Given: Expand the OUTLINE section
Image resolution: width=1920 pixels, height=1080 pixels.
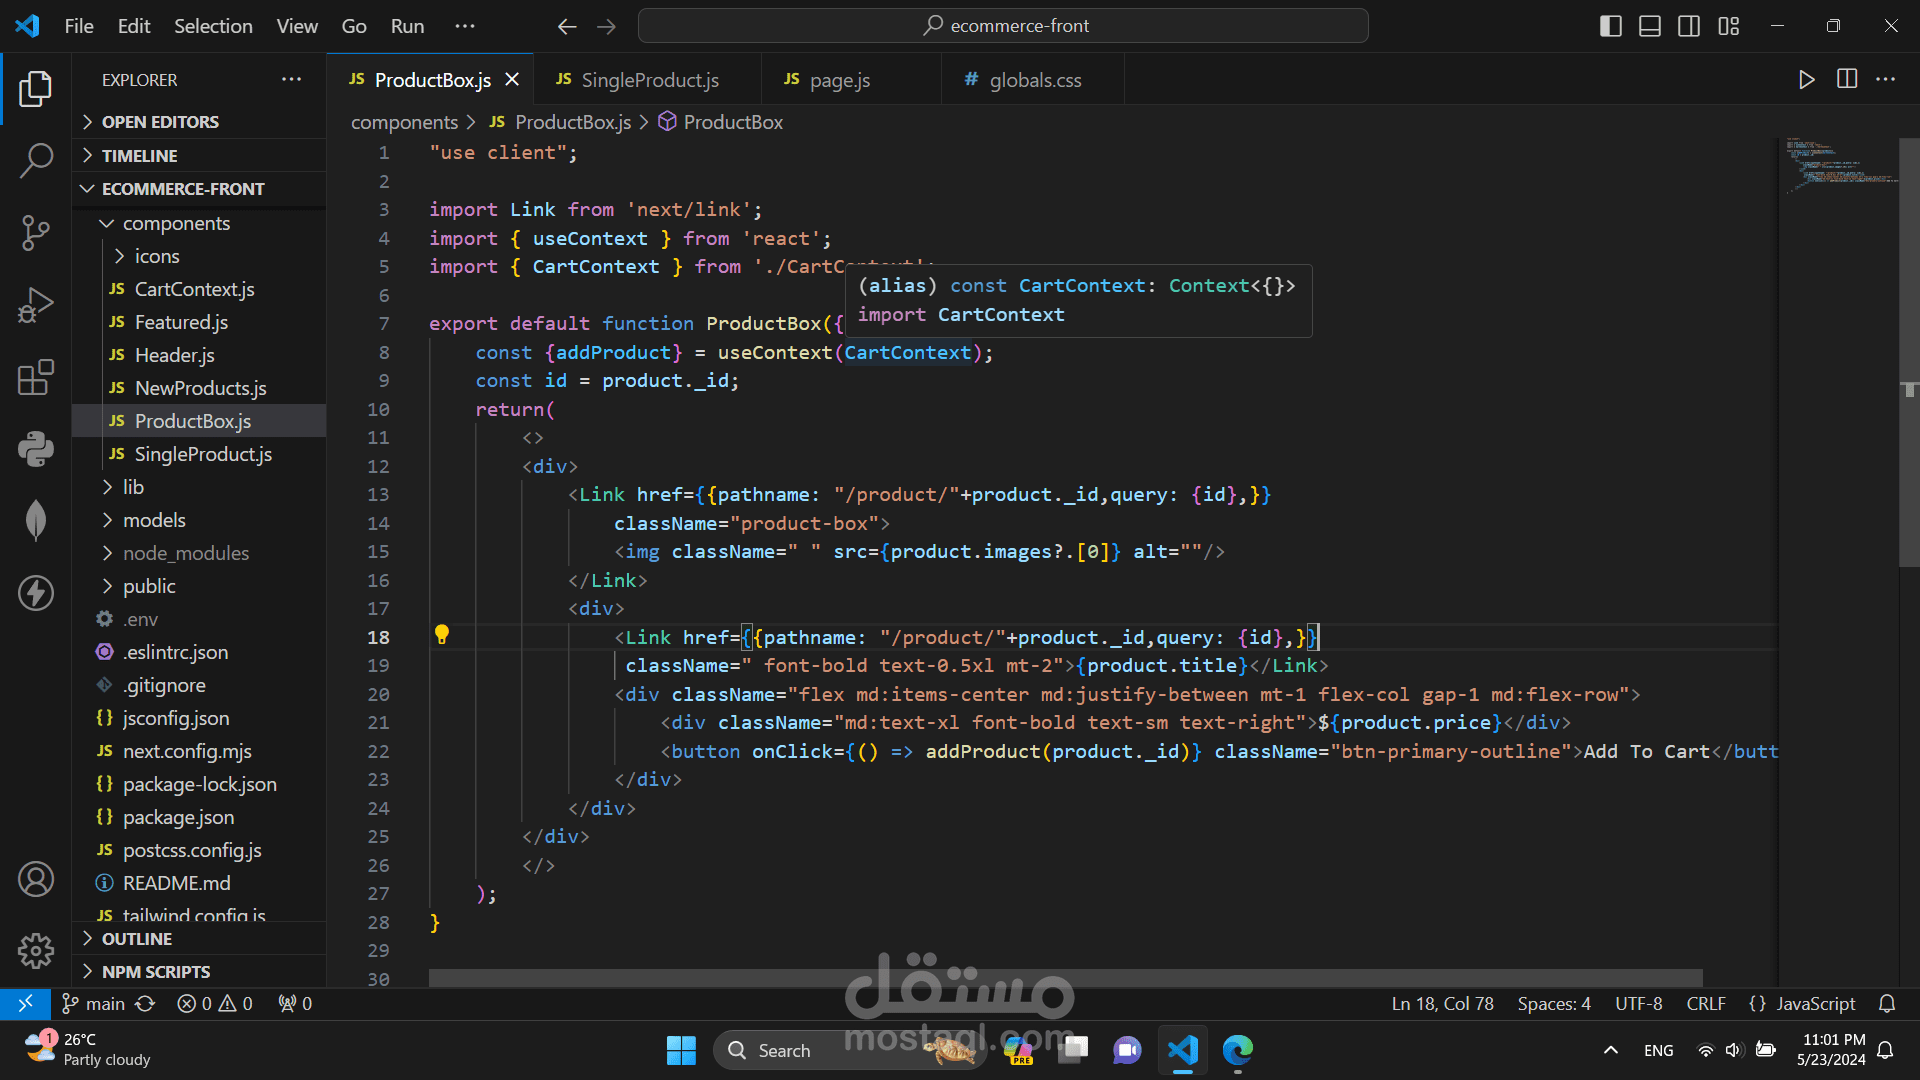Looking at the screenshot, I should coord(137,939).
